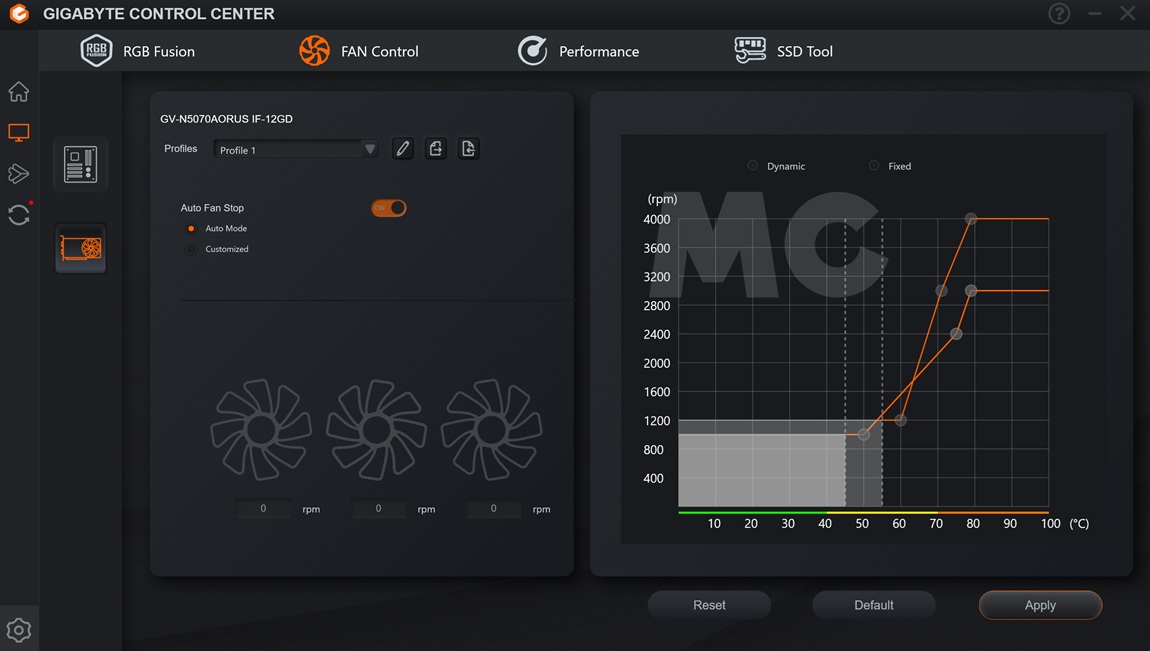Close the Gigabyte Control Center window

tap(1128, 13)
